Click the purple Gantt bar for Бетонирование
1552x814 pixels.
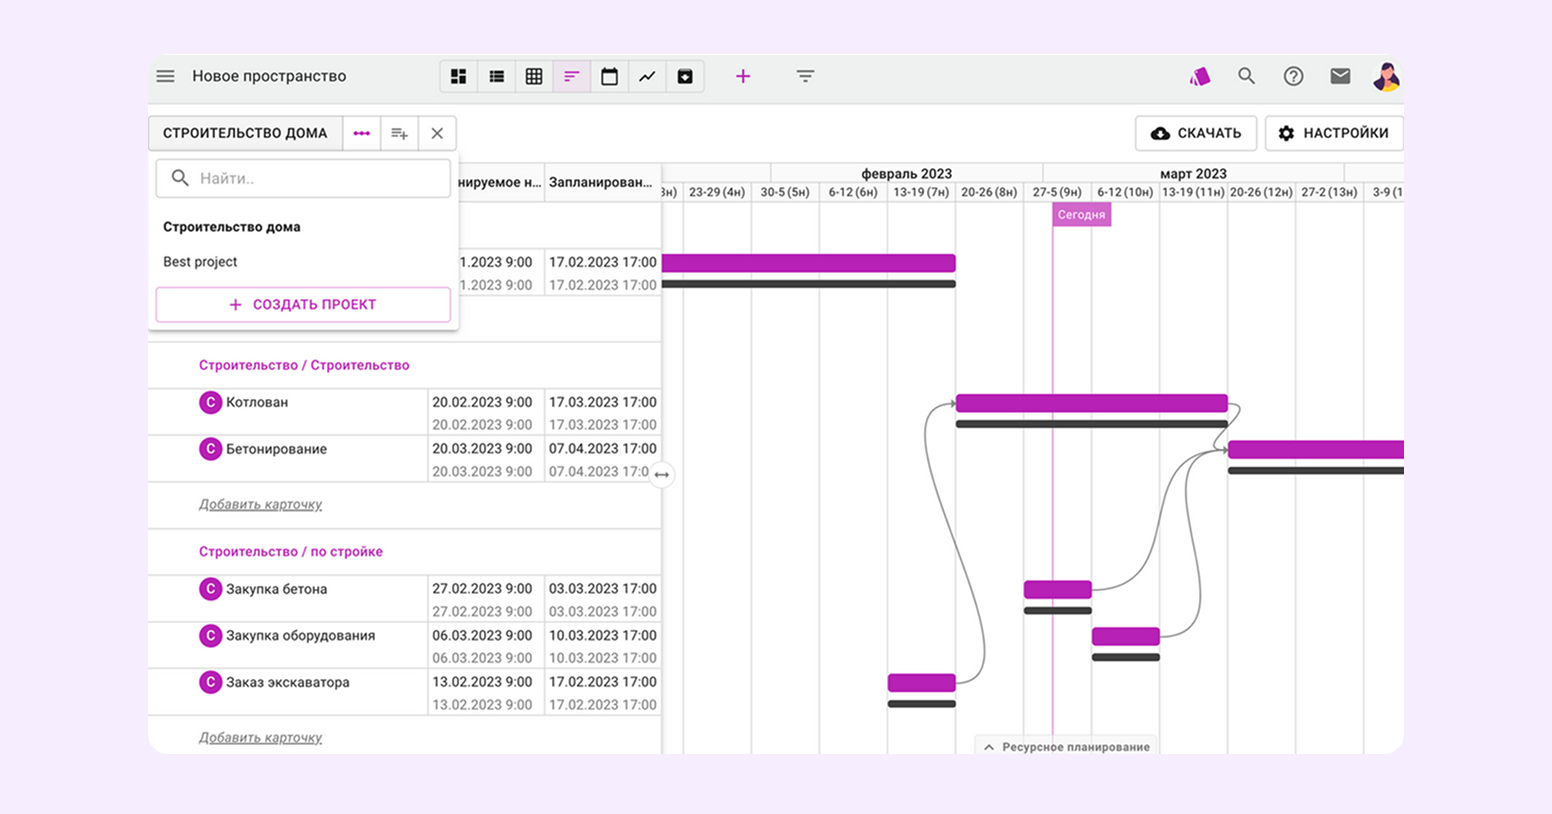[x=1316, y=450]
